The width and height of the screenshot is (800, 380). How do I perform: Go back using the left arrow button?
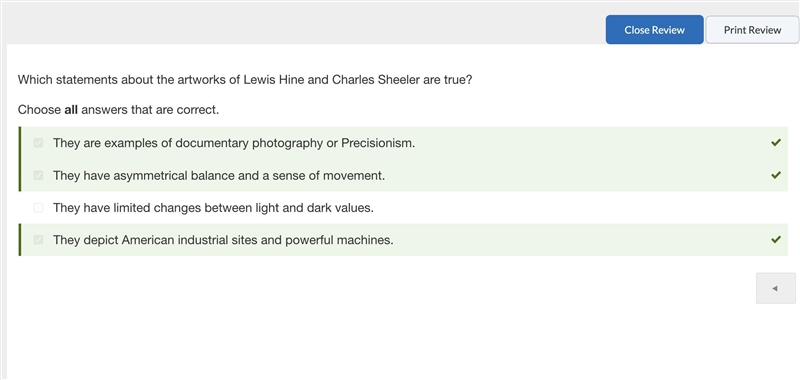(776, 288)
